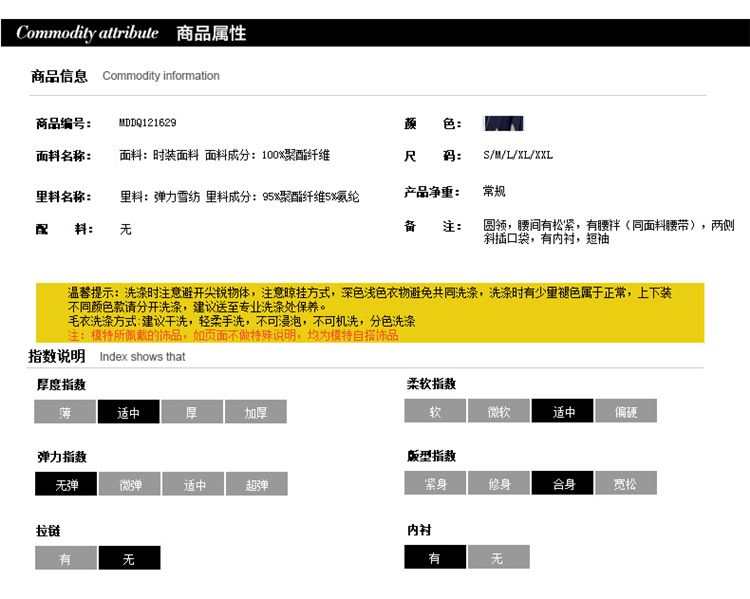The image size is (750, 599).
Task: Select 紧身 fit option
Action: tap(435, 483)
